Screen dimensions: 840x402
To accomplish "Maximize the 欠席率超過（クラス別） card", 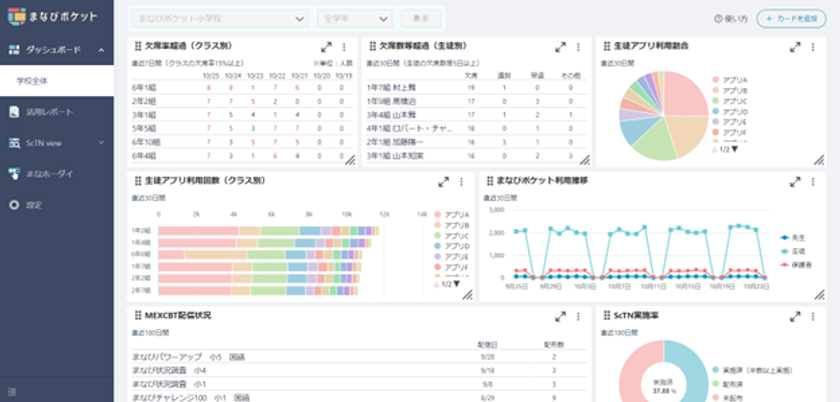I will tap(326, 47).
